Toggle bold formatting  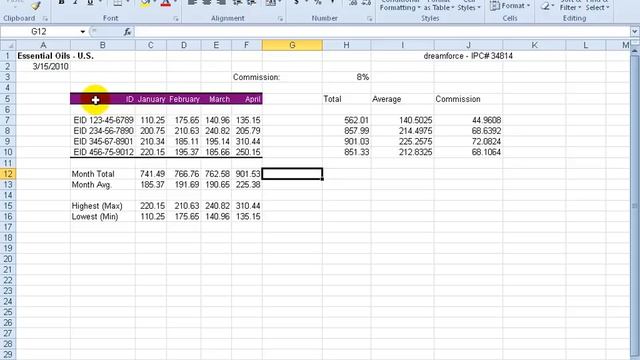[x=61, y=3]
